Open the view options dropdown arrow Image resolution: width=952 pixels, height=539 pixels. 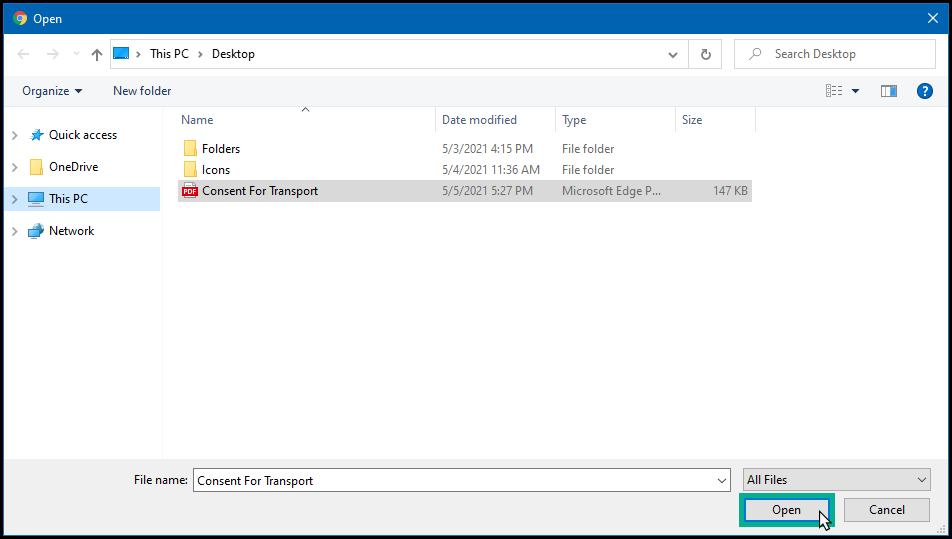[x=856, y=91]
